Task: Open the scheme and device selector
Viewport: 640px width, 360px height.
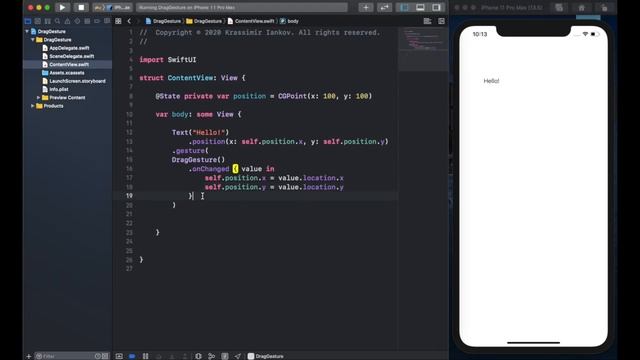Action: [x=113, y=7]
